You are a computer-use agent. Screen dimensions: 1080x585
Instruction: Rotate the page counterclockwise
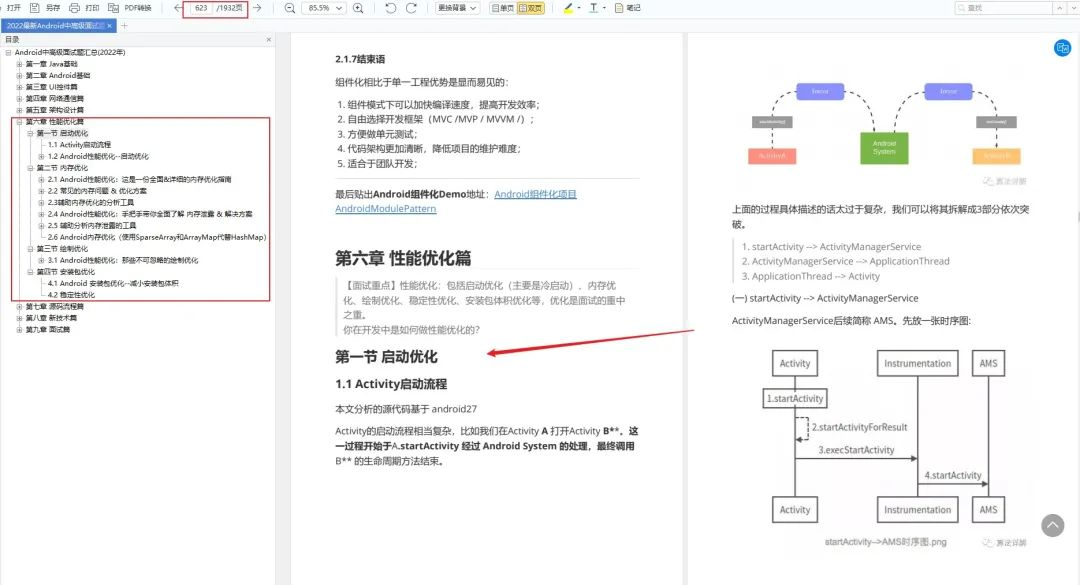tap(391, 8)
